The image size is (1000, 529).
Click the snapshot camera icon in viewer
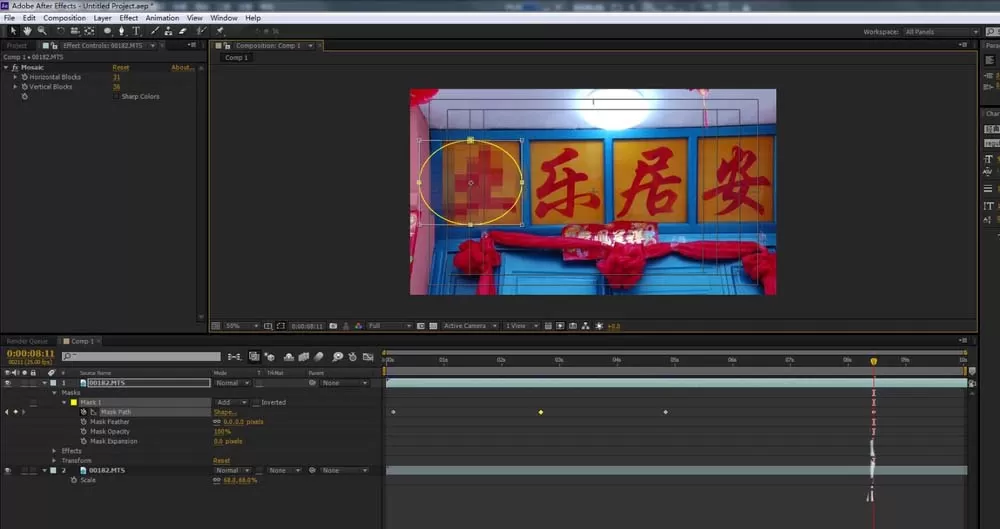333,326
